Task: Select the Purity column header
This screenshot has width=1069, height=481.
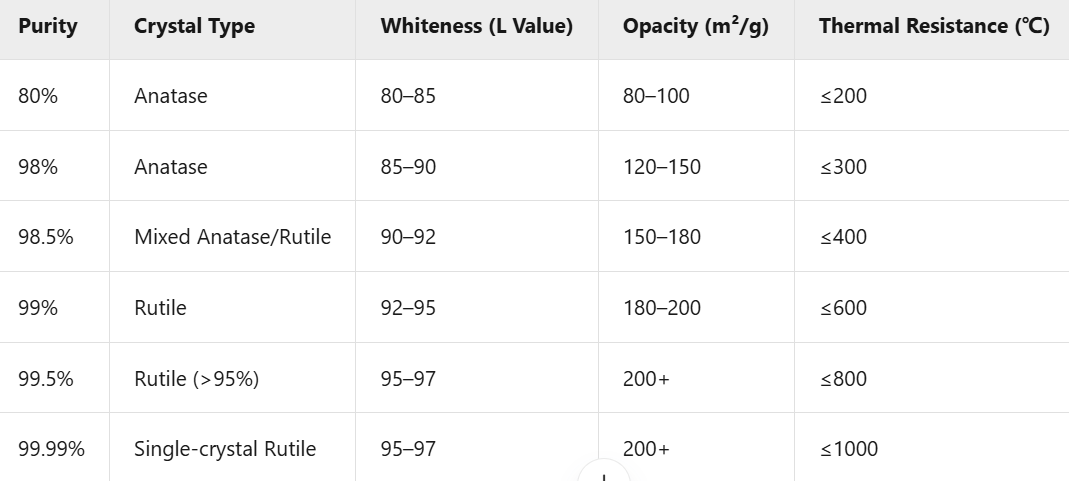Action: point(48,26)
